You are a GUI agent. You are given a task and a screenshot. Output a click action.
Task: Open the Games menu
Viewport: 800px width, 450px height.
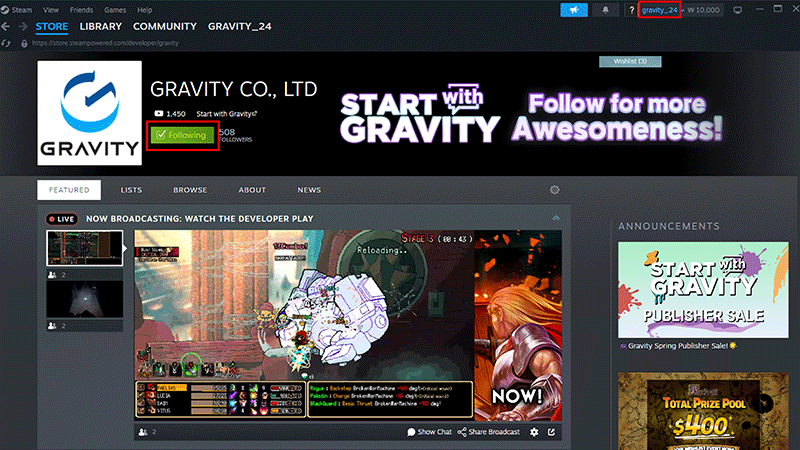click(x=115, y=10)
